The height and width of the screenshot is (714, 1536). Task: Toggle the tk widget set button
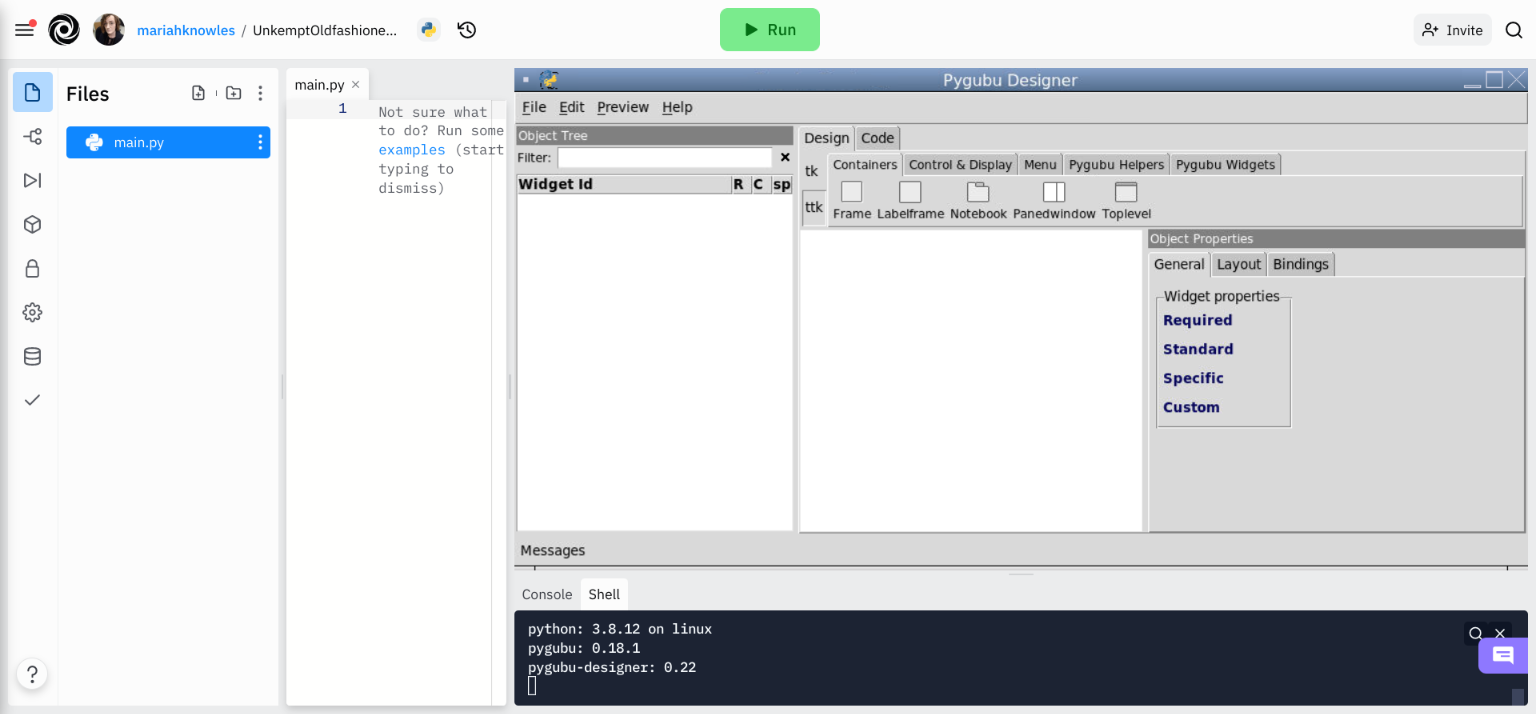812,171
